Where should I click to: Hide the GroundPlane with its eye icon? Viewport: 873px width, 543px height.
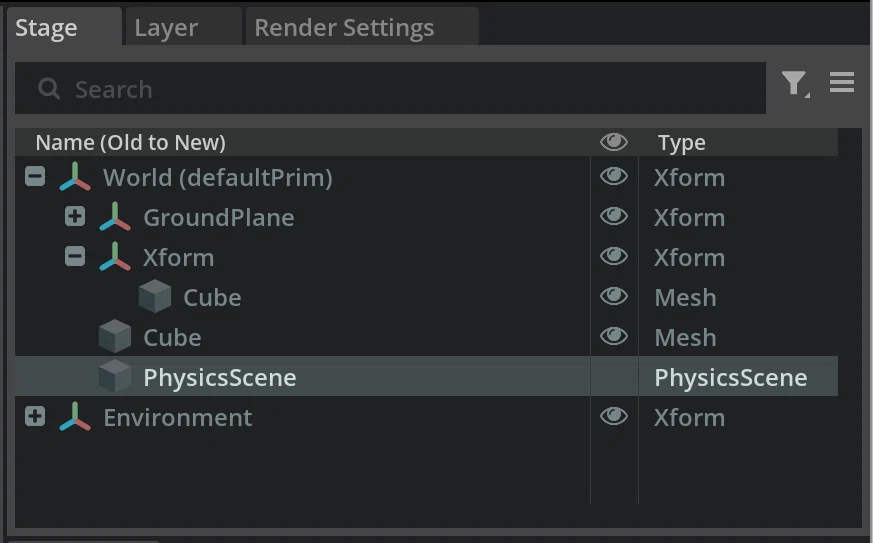614,216
